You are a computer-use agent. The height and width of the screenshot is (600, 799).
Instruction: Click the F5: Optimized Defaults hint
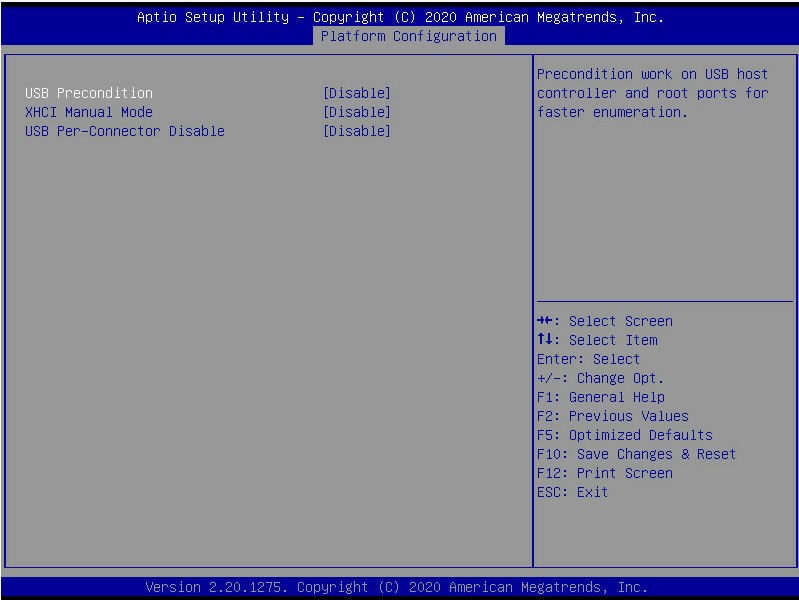[x=625, y=435]
